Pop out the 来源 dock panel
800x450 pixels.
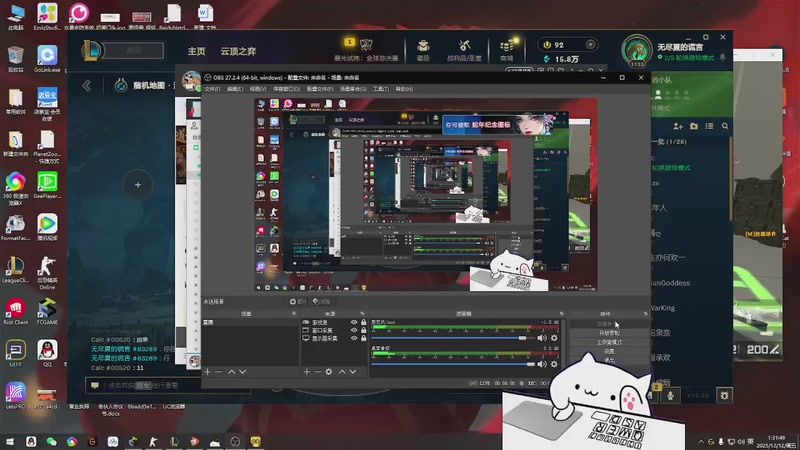point(362,313)
